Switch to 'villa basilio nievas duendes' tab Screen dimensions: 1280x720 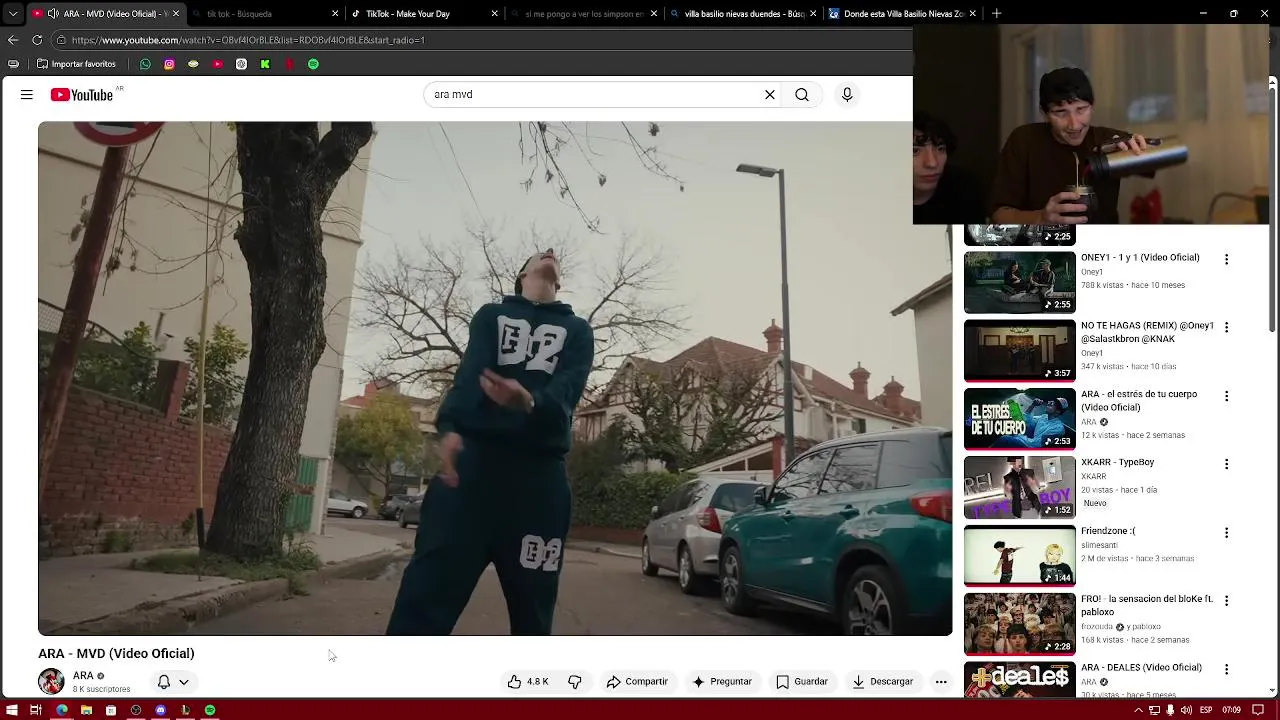pyautogui.click(x=742, y=14)
